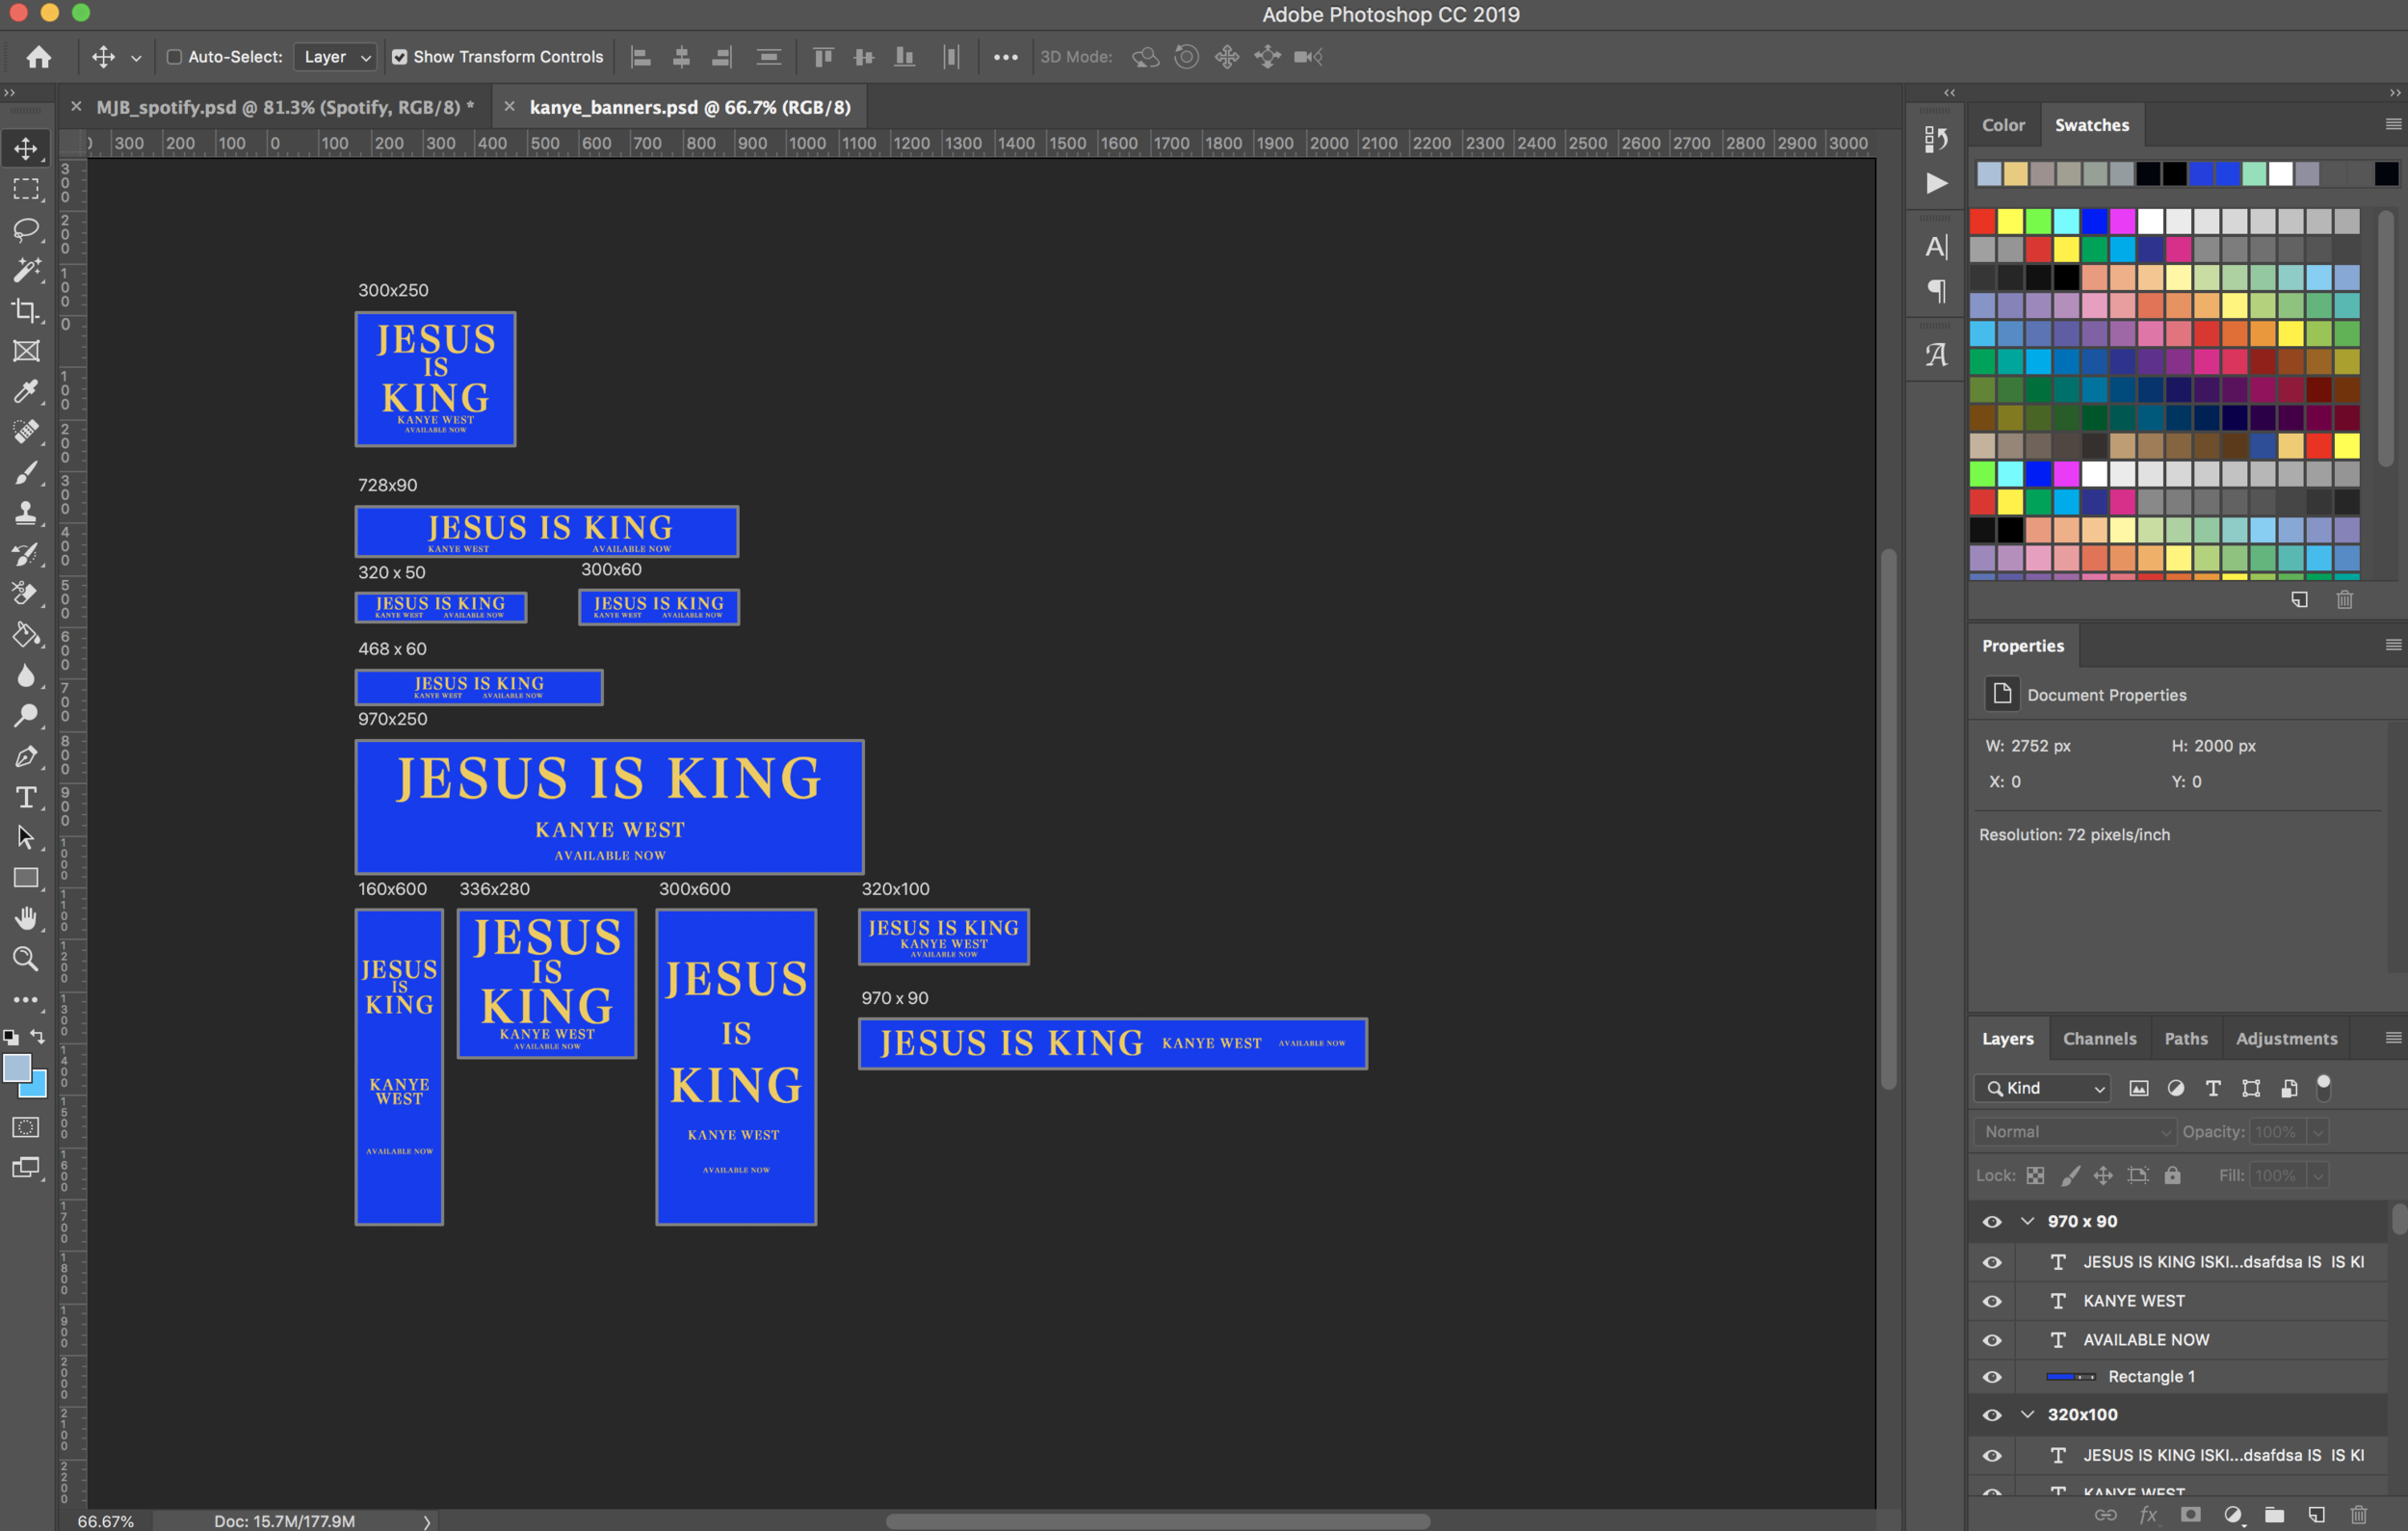Open the Character panel icon
2408x1531 pixels.
(1937, 247)
